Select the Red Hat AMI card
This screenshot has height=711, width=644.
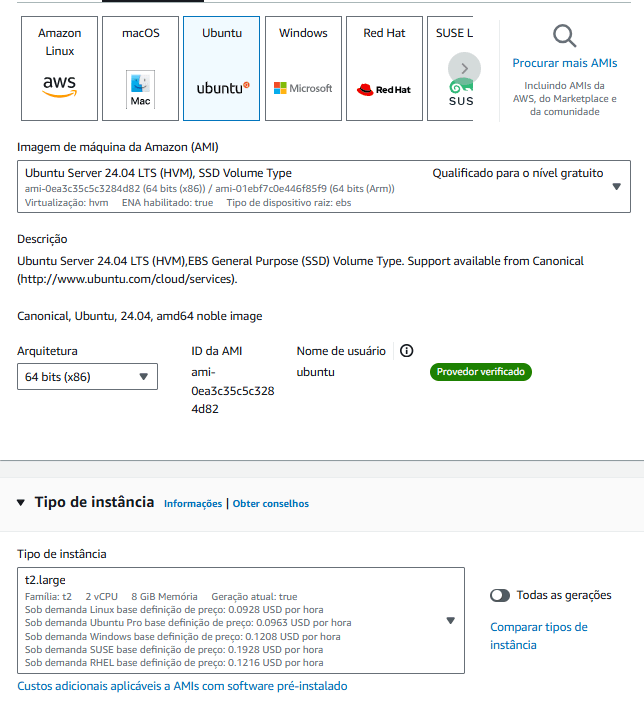385,68
